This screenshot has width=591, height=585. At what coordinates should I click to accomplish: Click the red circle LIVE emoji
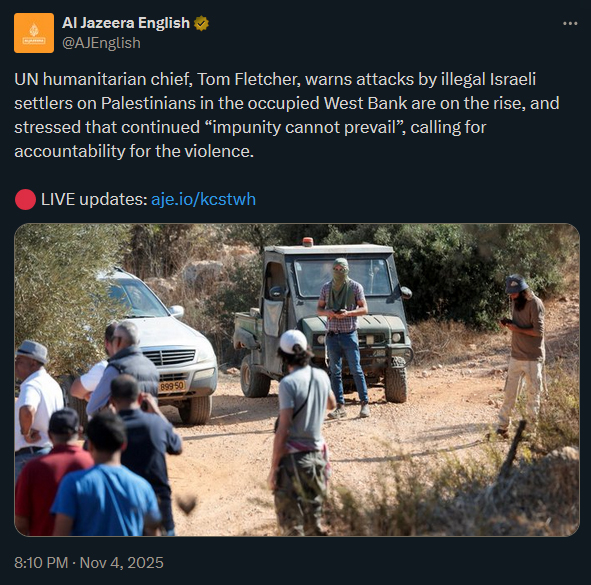[25, 199]
